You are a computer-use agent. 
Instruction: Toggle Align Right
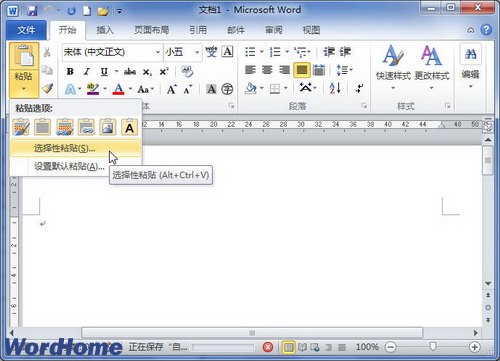tap(284, 70)
